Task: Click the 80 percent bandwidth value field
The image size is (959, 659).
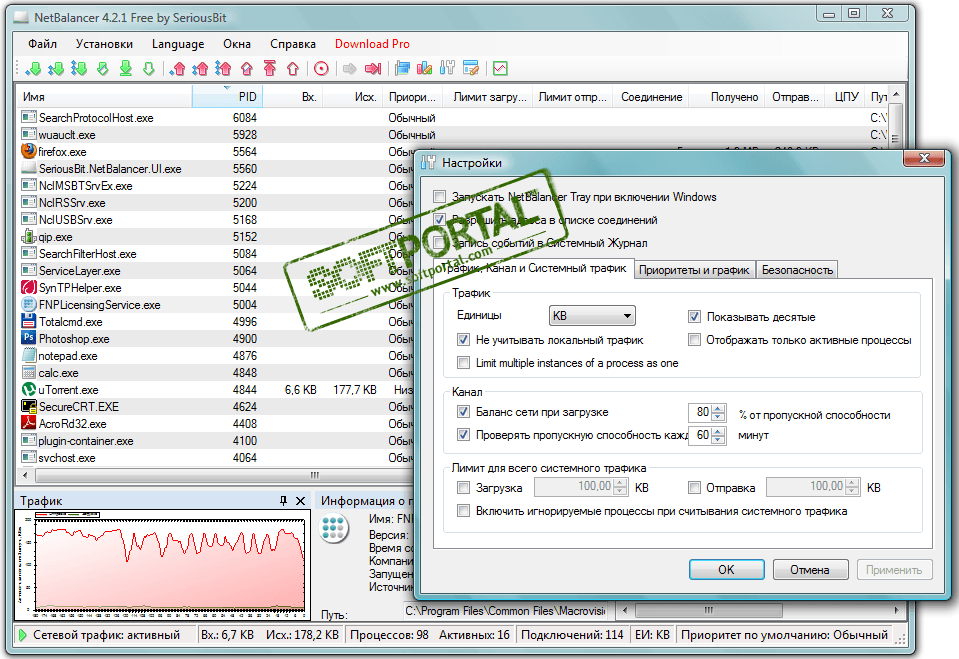Action: (x=701, y=412)
